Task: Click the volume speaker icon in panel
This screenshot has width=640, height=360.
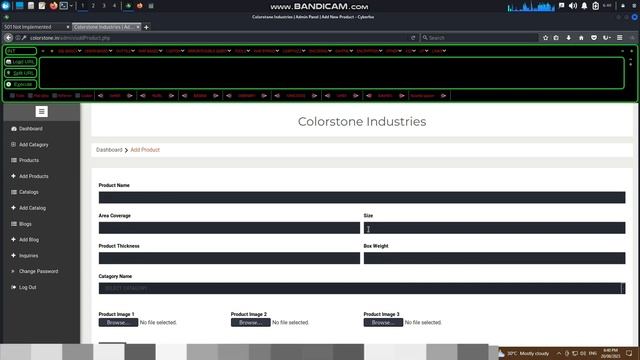Action: [573, 6]
